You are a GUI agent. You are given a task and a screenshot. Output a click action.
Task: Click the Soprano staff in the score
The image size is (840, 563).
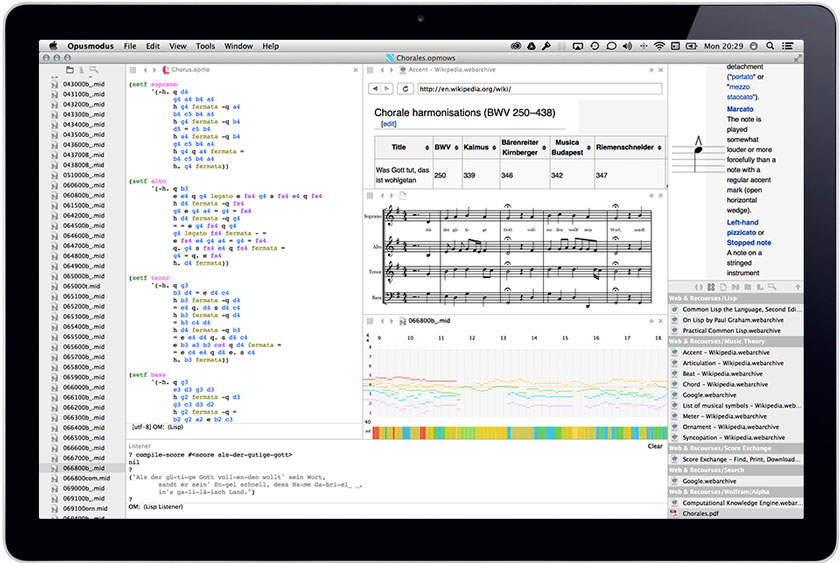518,216
